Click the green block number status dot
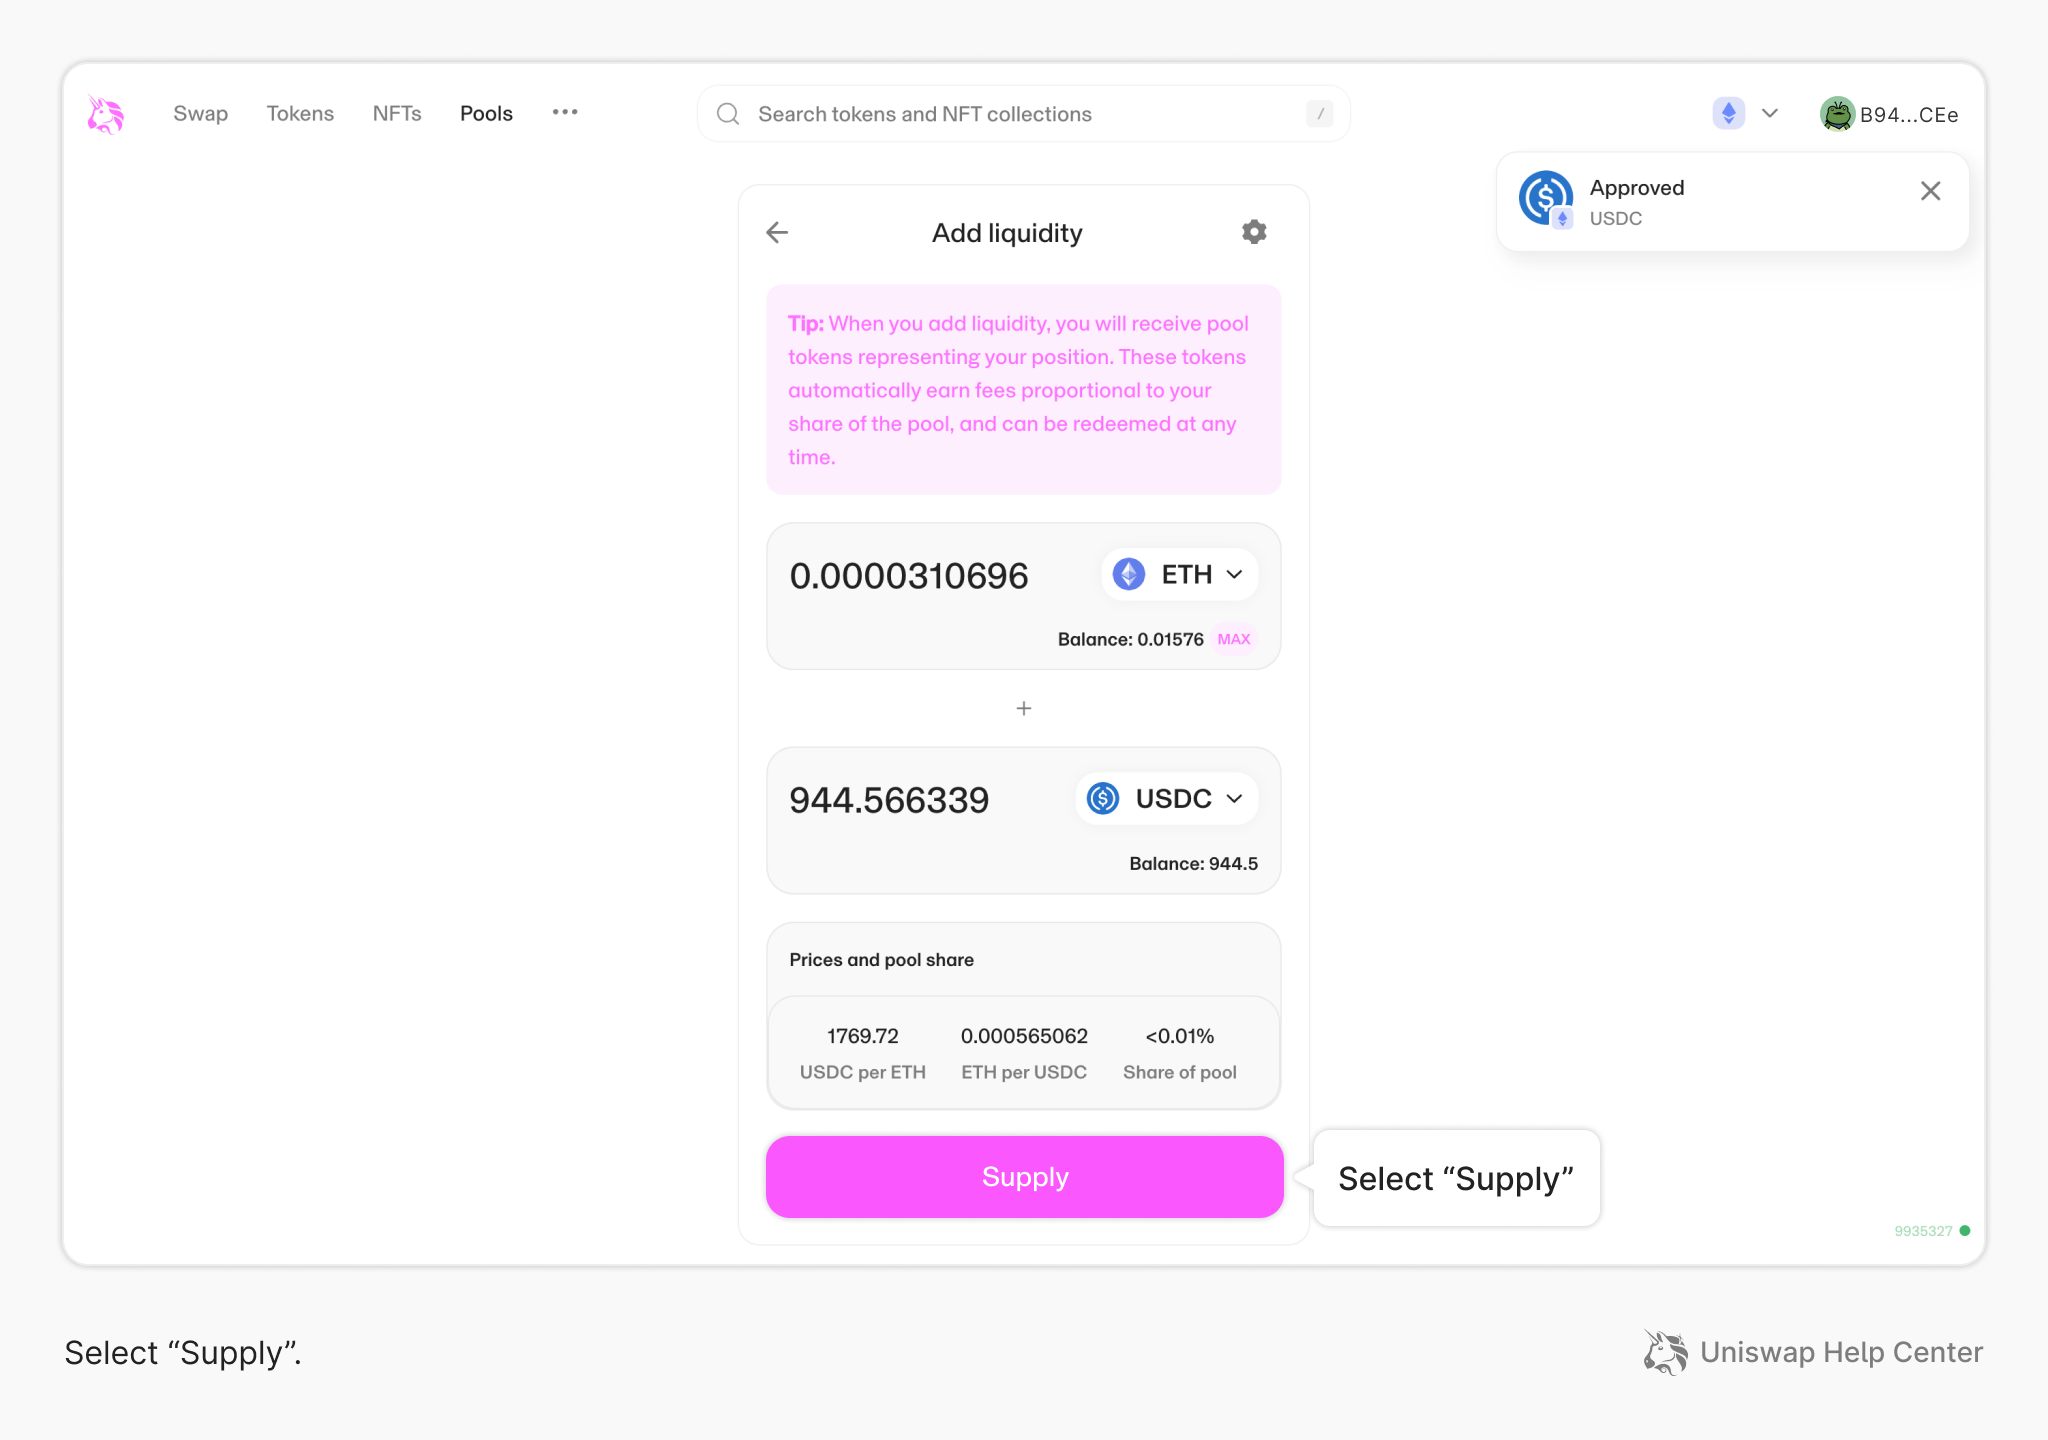The height and width of the screenshot is (1440, 2048). (1965, 1231)
